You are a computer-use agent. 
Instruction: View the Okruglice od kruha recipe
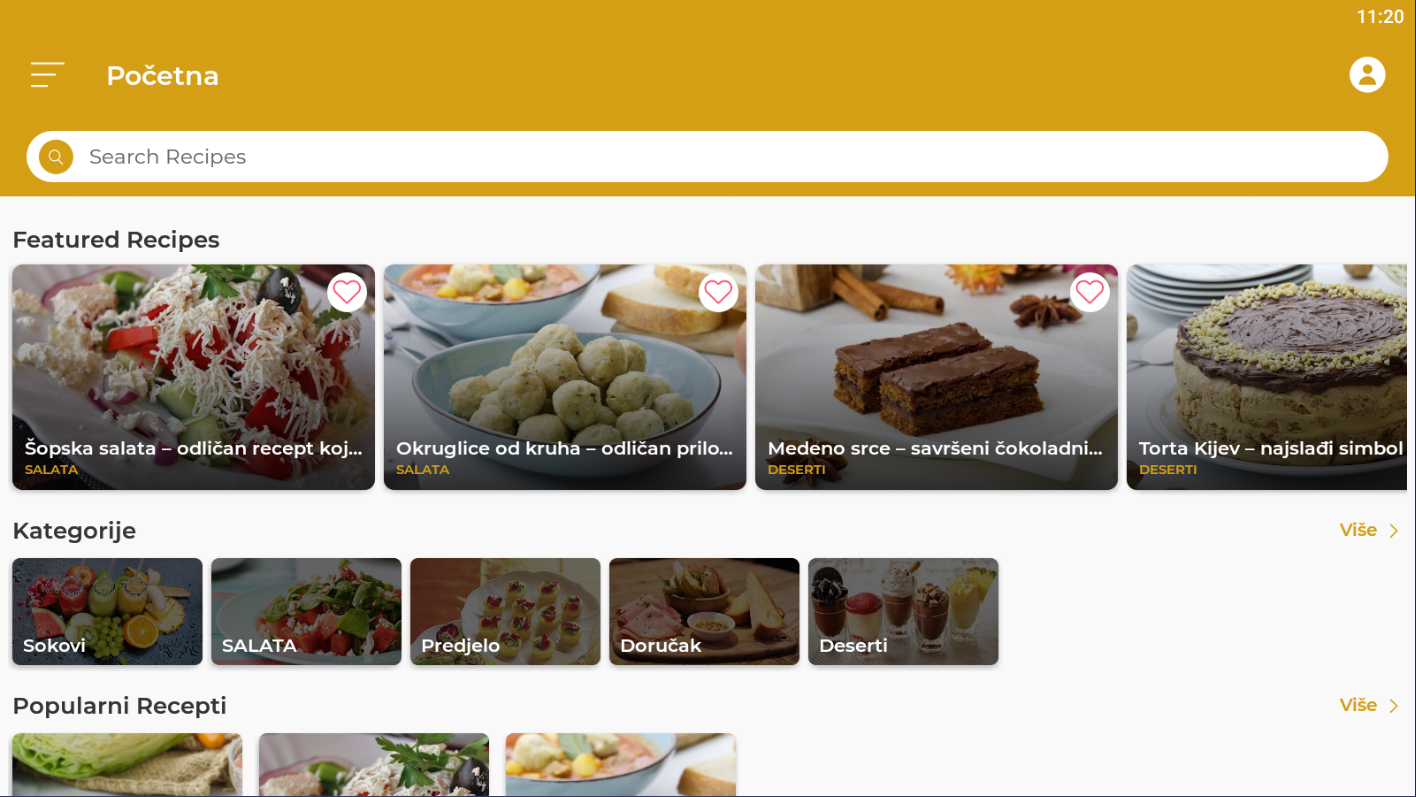(x=565, y=377)
